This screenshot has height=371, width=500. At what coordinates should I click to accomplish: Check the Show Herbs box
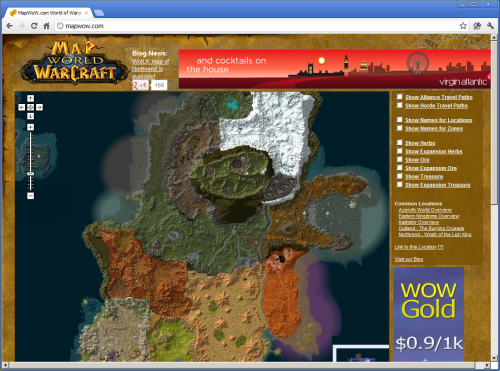(399, 142)
